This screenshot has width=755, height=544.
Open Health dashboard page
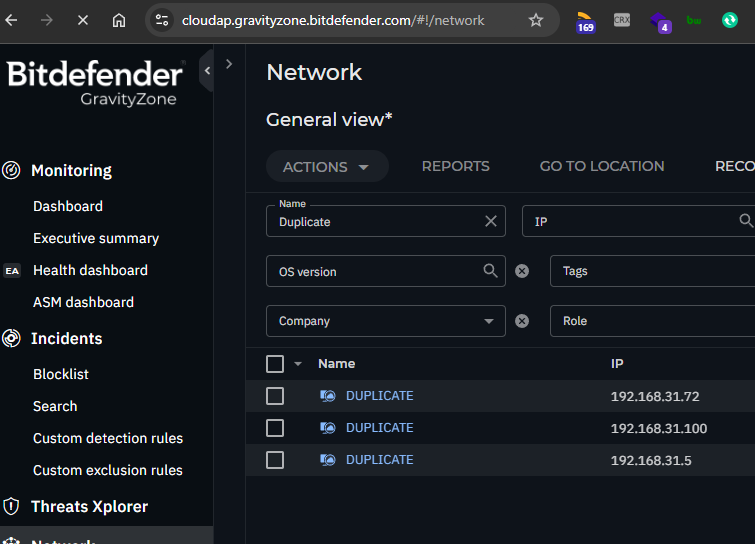click(x=90, y=271)
